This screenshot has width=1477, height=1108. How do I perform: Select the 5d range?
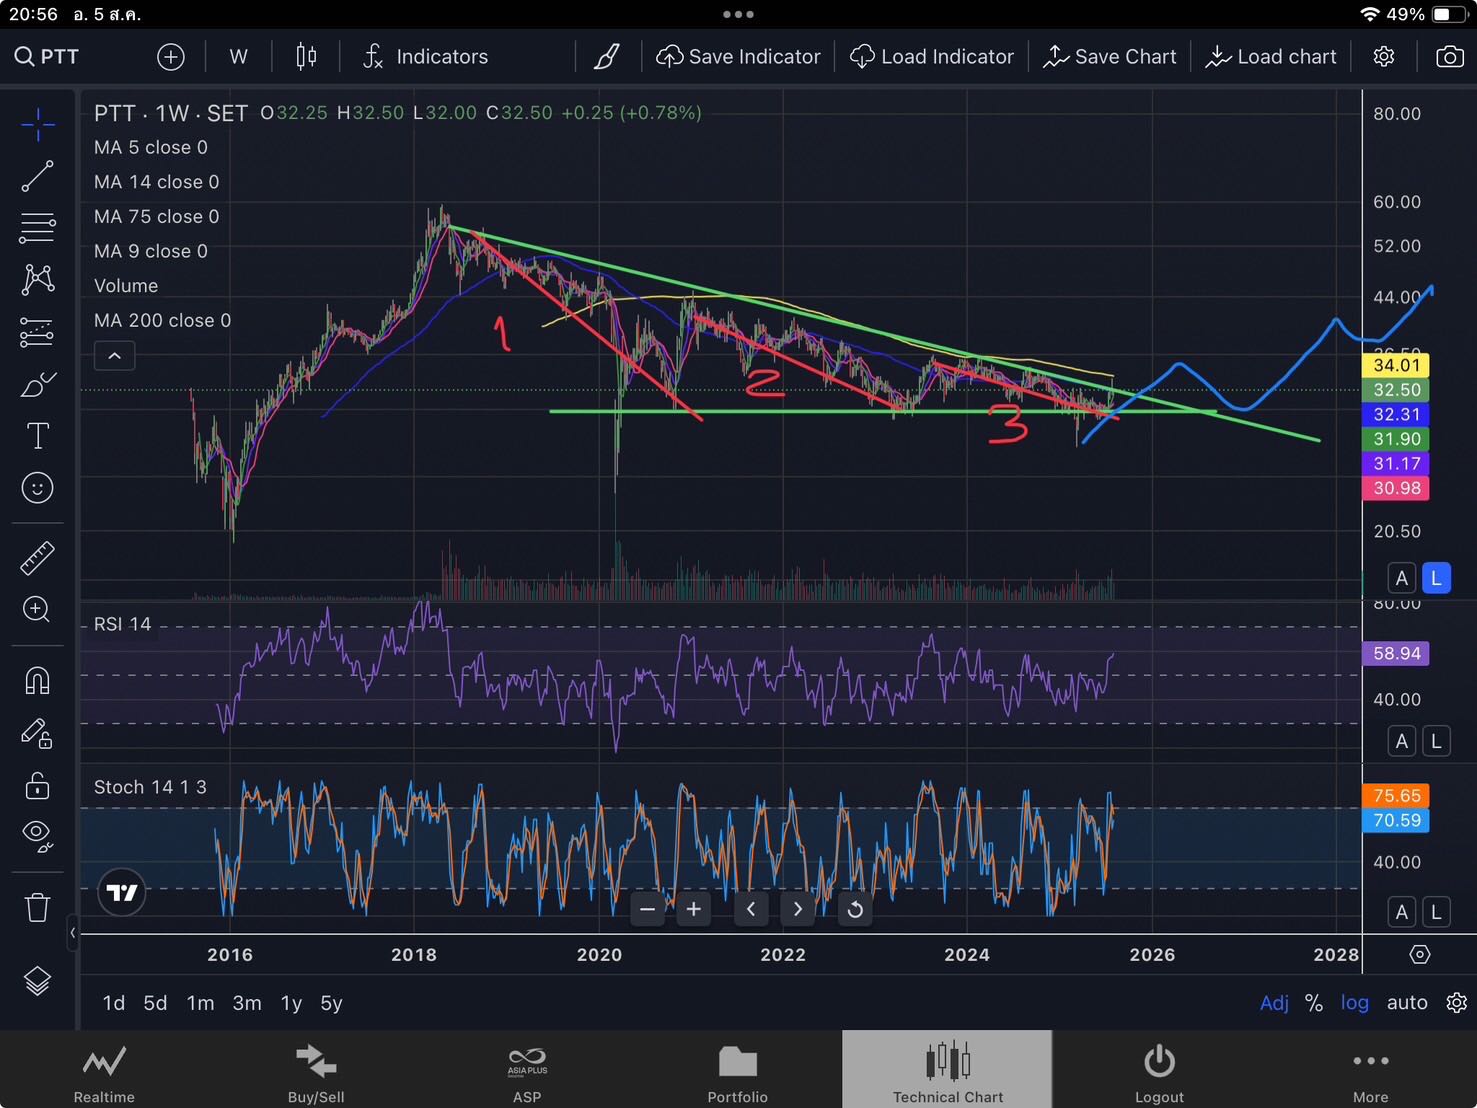[x=156, y=1003]
